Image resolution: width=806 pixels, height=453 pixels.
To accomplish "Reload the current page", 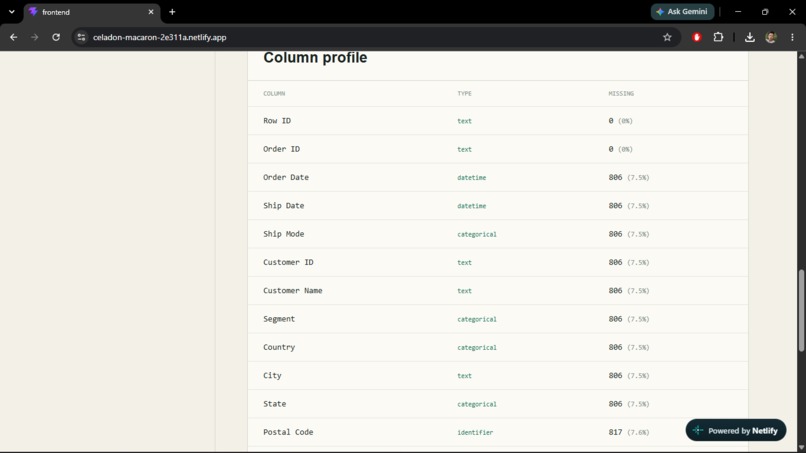I will point(56,37).
